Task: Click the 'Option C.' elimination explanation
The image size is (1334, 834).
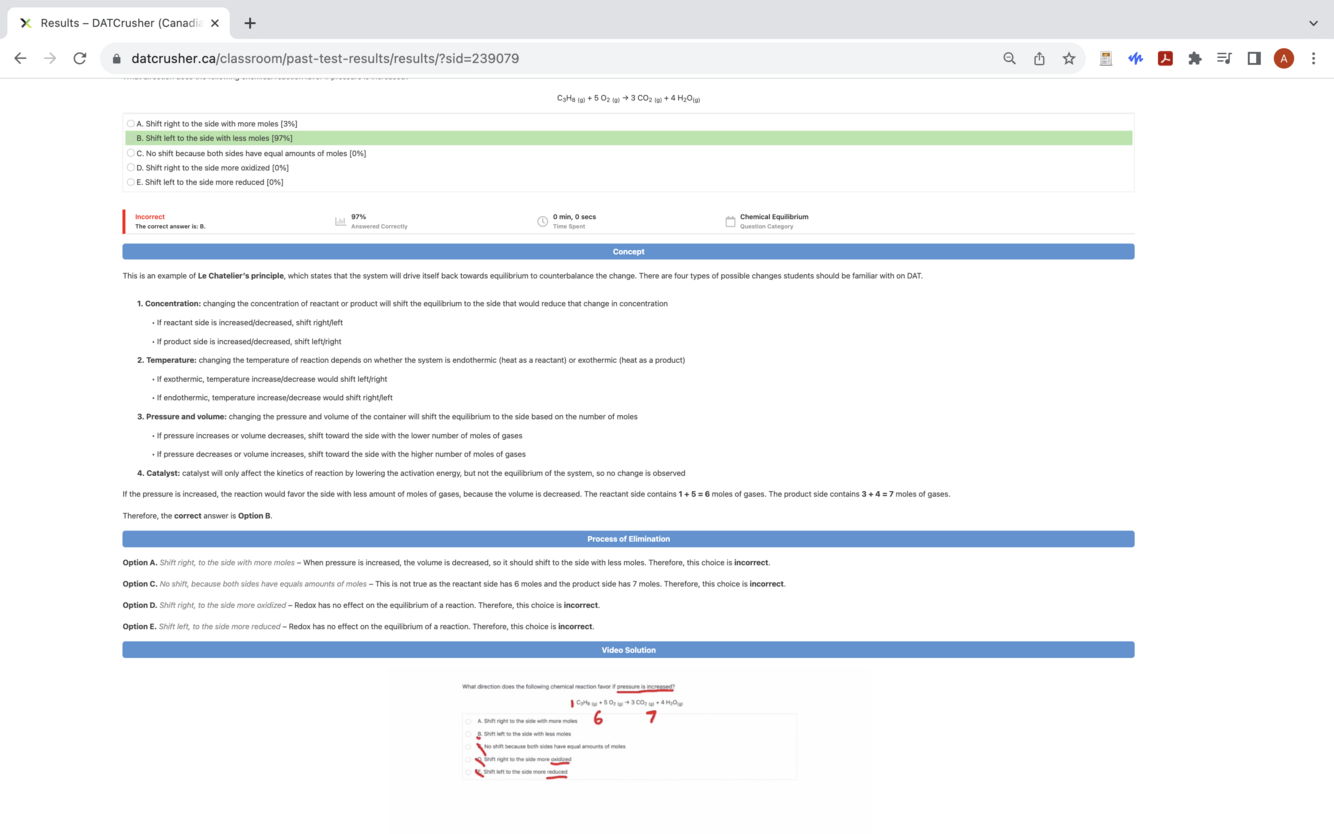Action: tap(454, 584)
